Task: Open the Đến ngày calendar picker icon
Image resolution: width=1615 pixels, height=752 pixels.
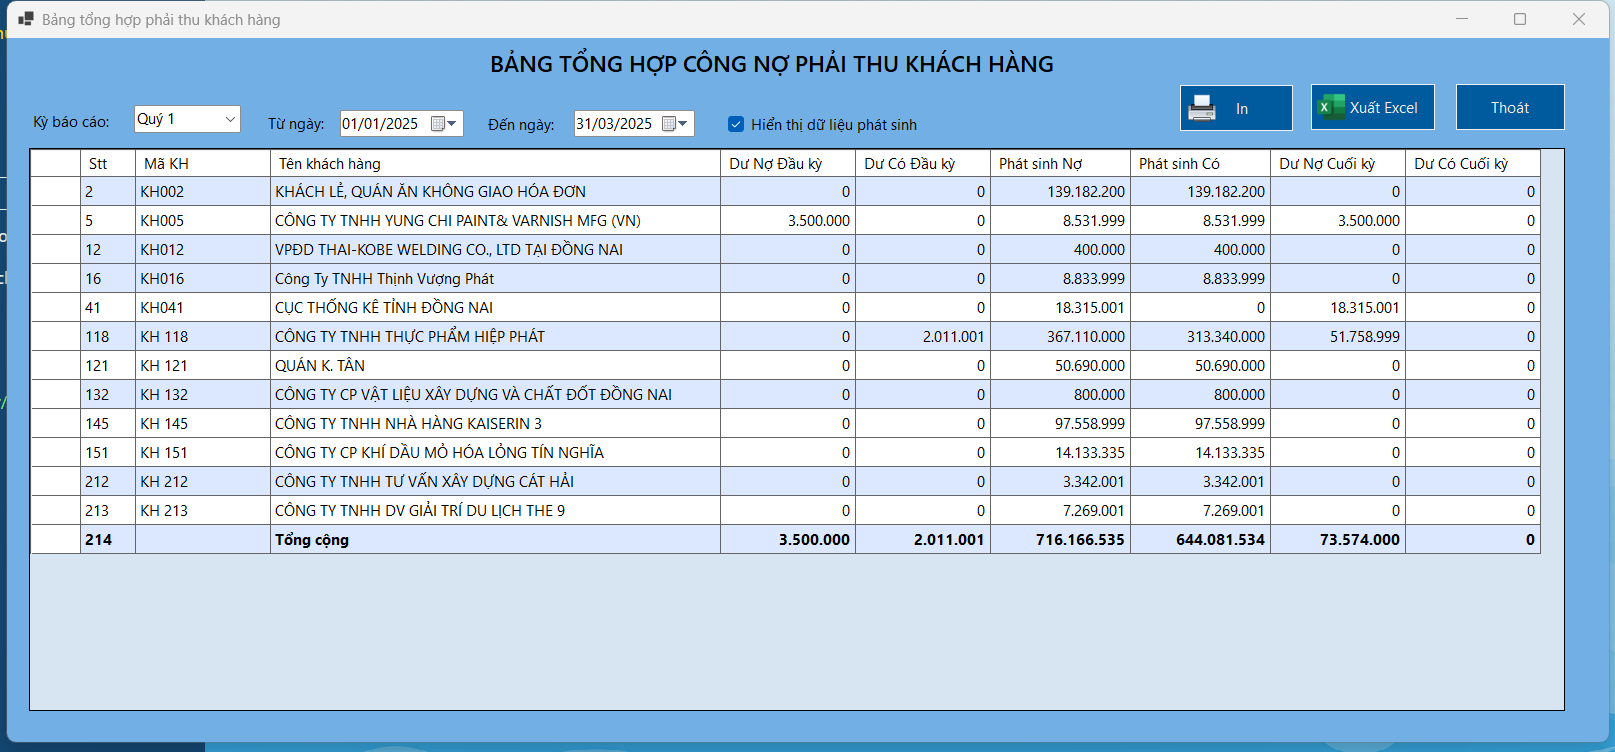Action: tap(675, 124)
